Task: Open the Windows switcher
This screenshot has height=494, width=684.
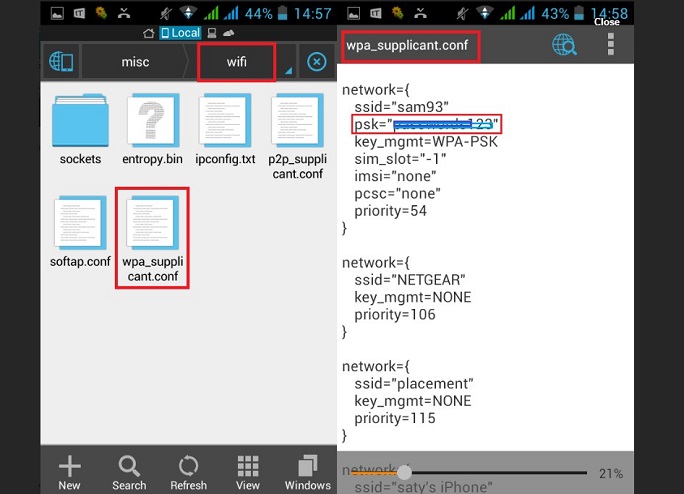Action: tap(307, 472)
